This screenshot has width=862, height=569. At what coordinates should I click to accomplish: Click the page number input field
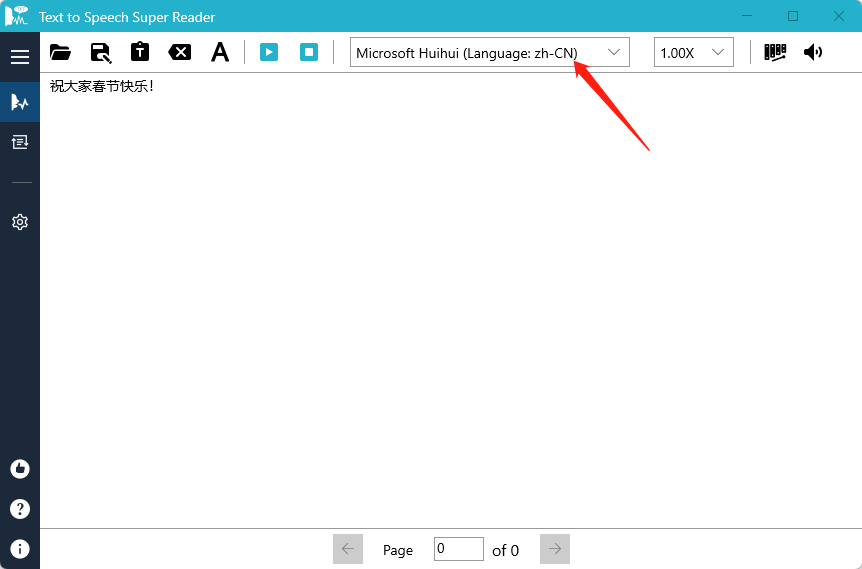[x=458, y=549]
